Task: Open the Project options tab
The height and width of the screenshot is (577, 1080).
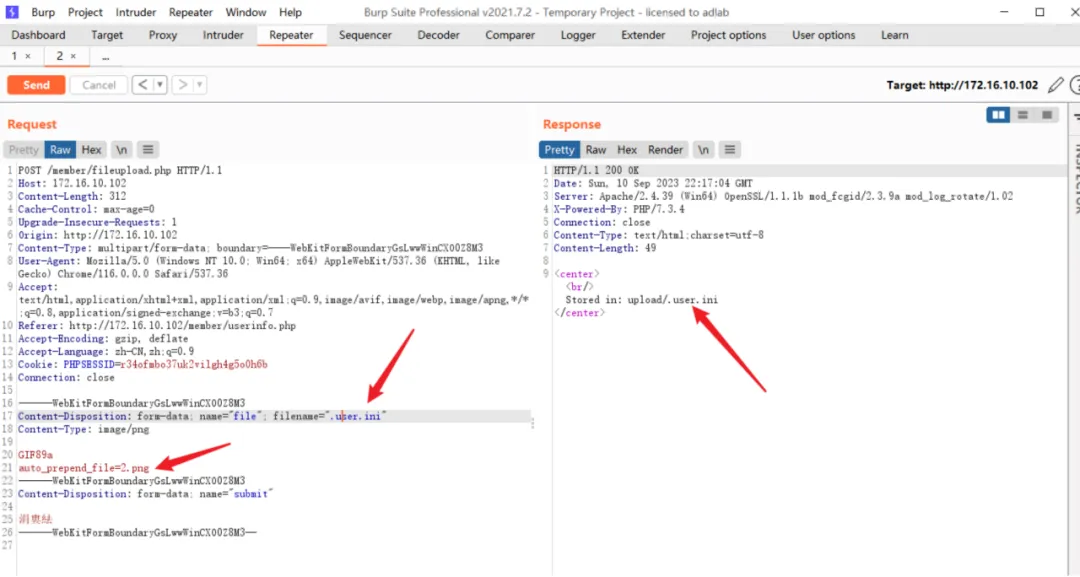Action: 728,35
